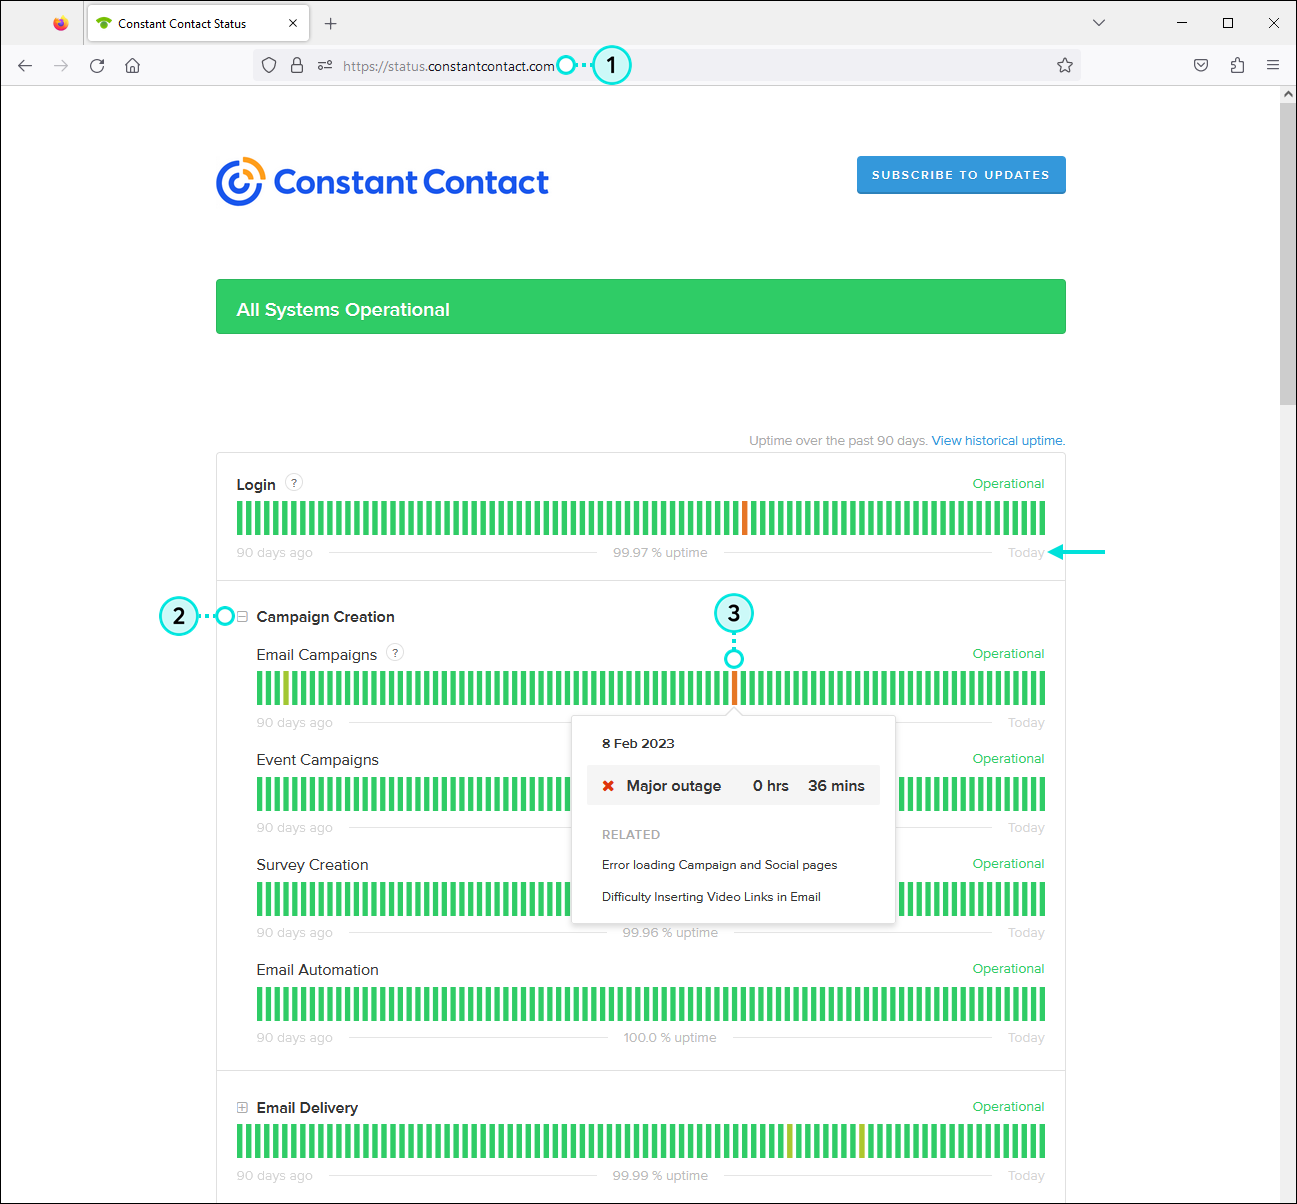The image size is (1297, 1204).
Task: Click the Email Campaigns component name
Action: pyautogui.click(x=317, y=655)
